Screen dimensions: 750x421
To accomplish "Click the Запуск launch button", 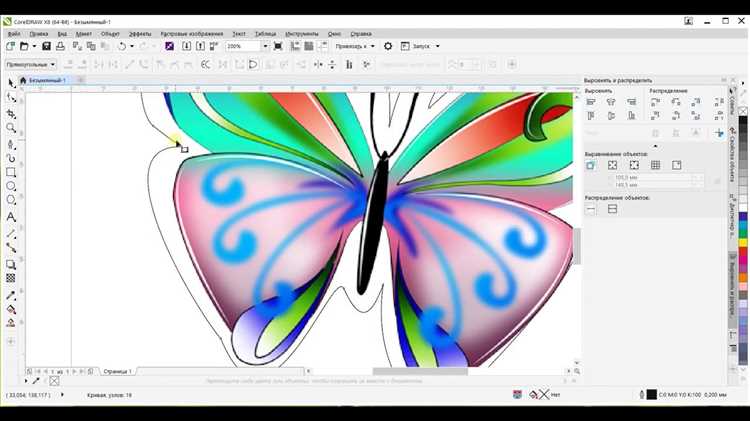I will (420, 46).
